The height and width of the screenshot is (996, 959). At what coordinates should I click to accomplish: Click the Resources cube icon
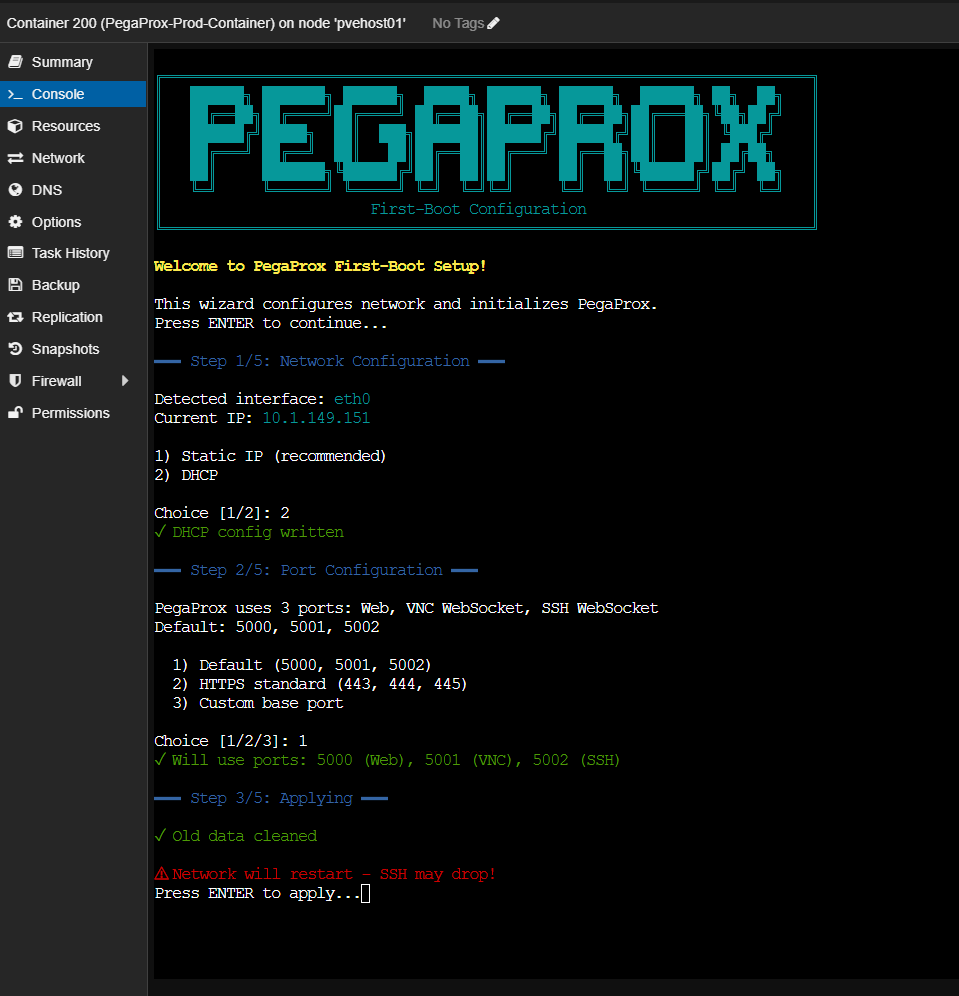[15, 126]
